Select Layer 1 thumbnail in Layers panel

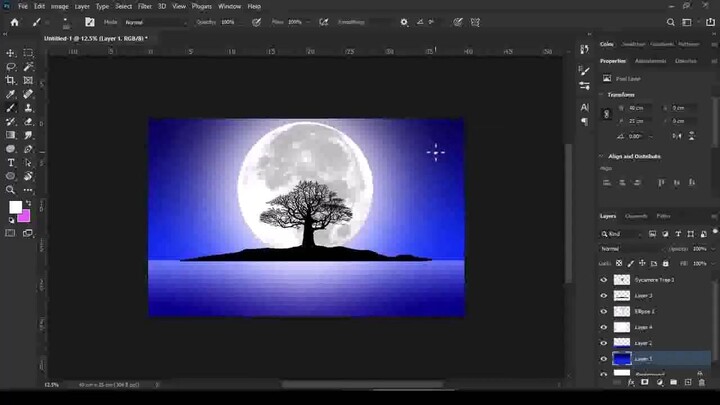tap(622, 359)
